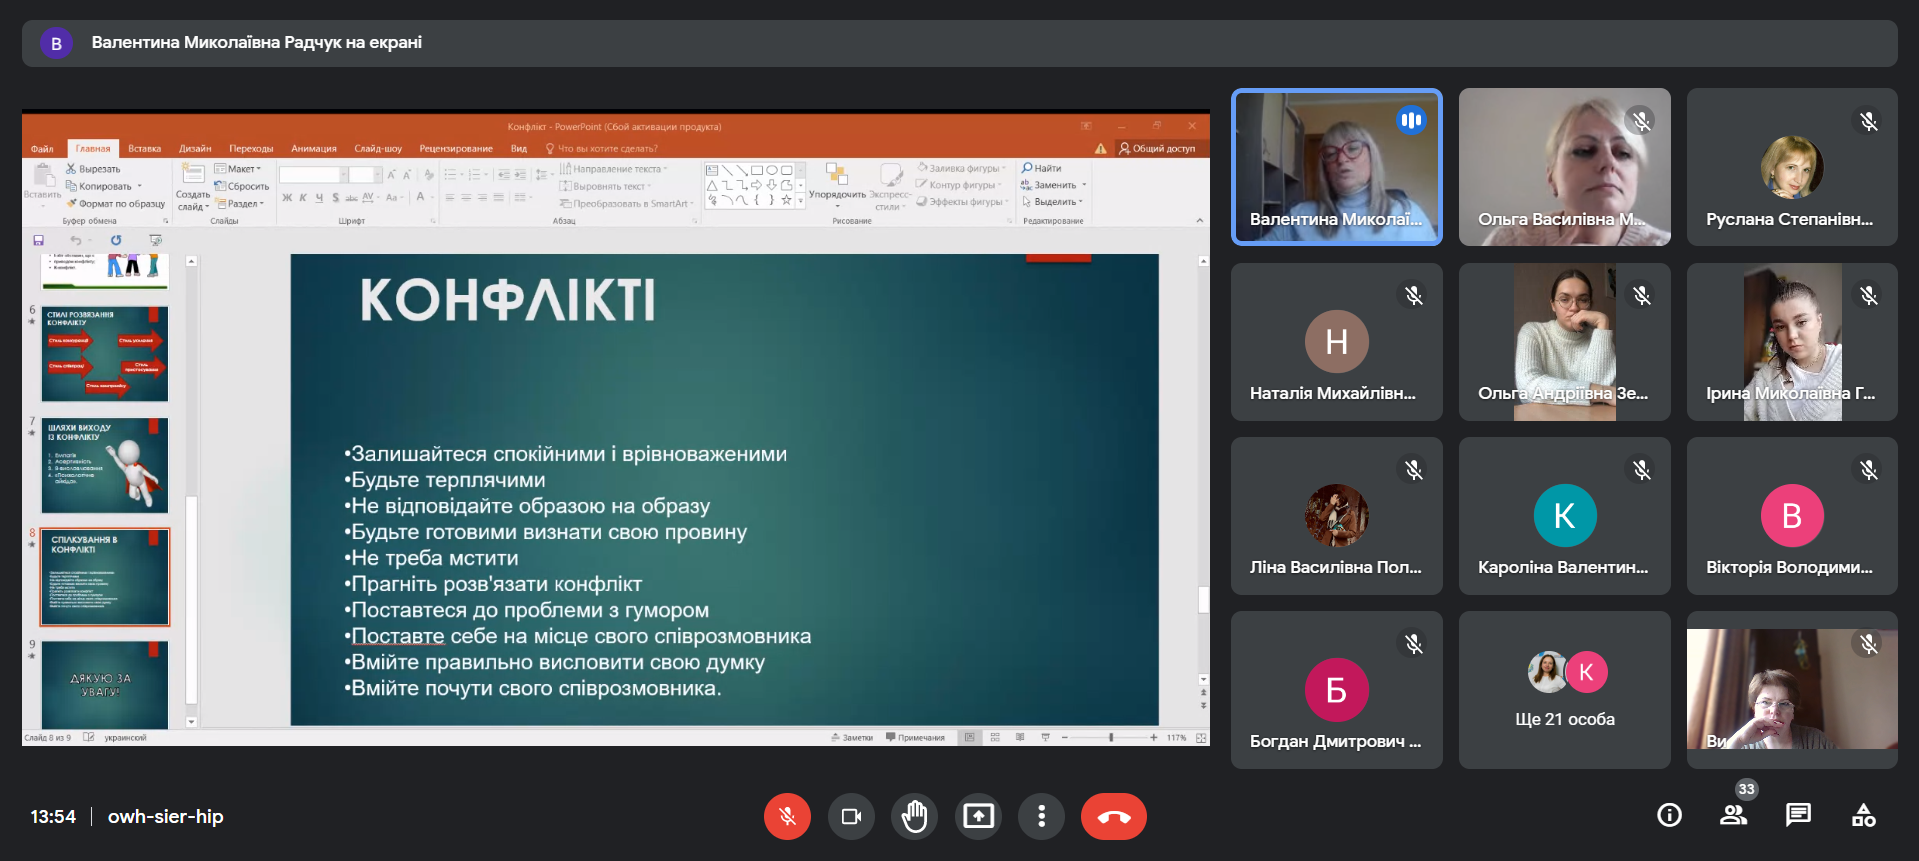Turn off camera in meeting controls
This screenshot has width=1919, height=861.
click(851, 816)
